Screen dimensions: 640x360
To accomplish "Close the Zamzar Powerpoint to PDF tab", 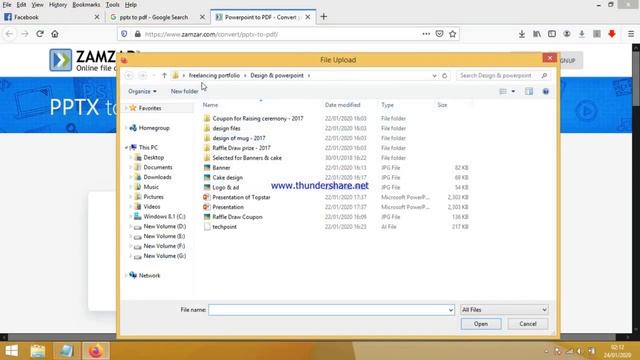I will pos(308,17).
